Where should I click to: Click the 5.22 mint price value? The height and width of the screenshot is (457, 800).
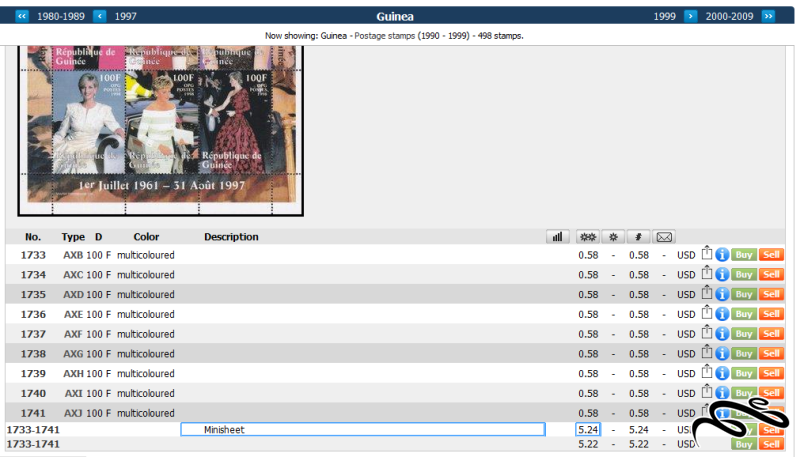click(588, 444)
